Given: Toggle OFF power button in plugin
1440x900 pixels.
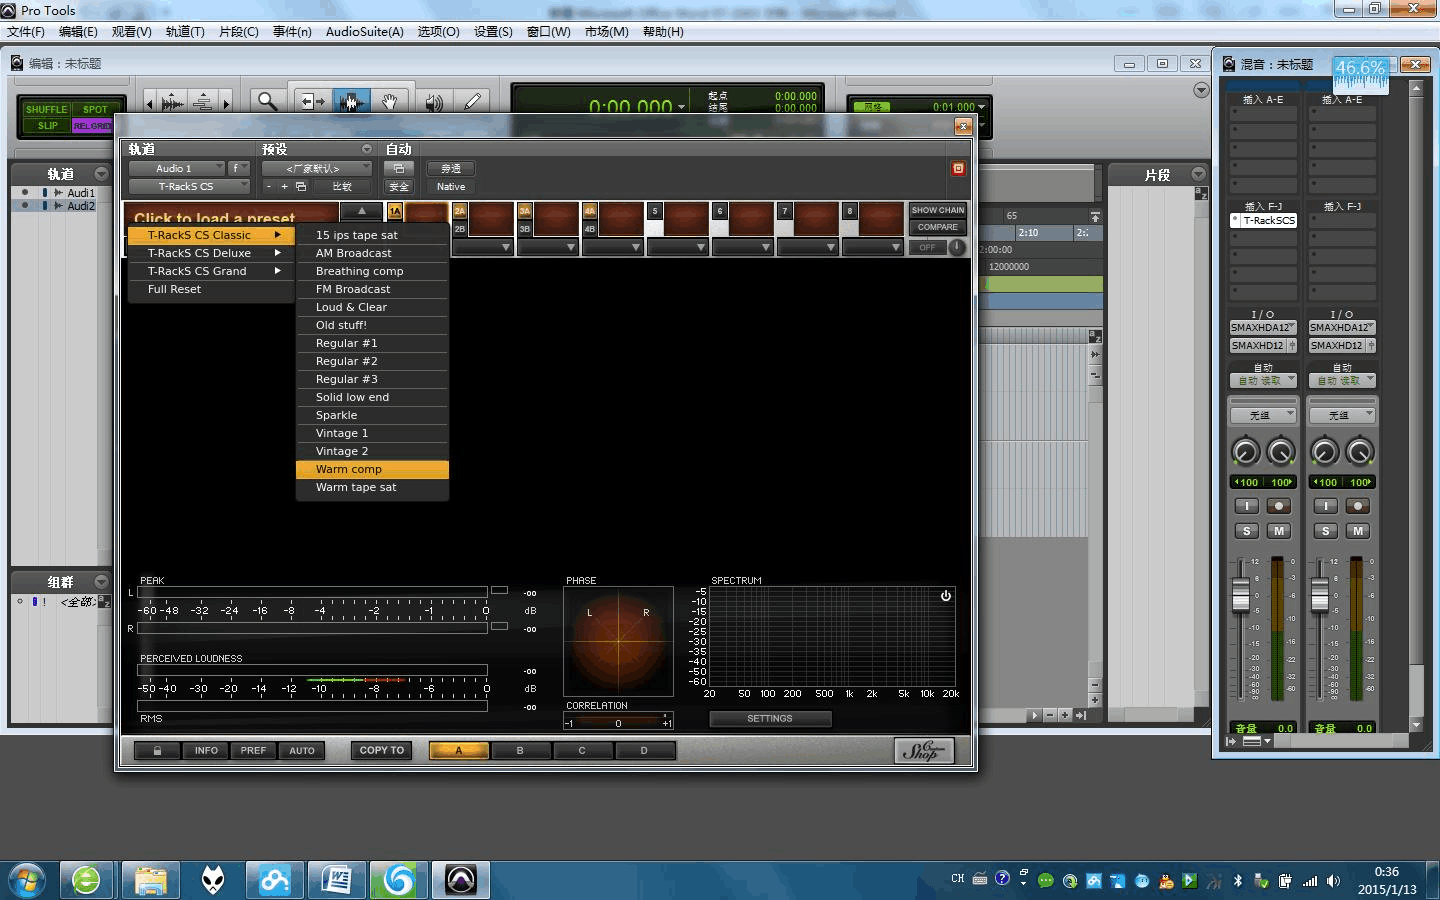Looking at the screenshot, I should [928, 247].
